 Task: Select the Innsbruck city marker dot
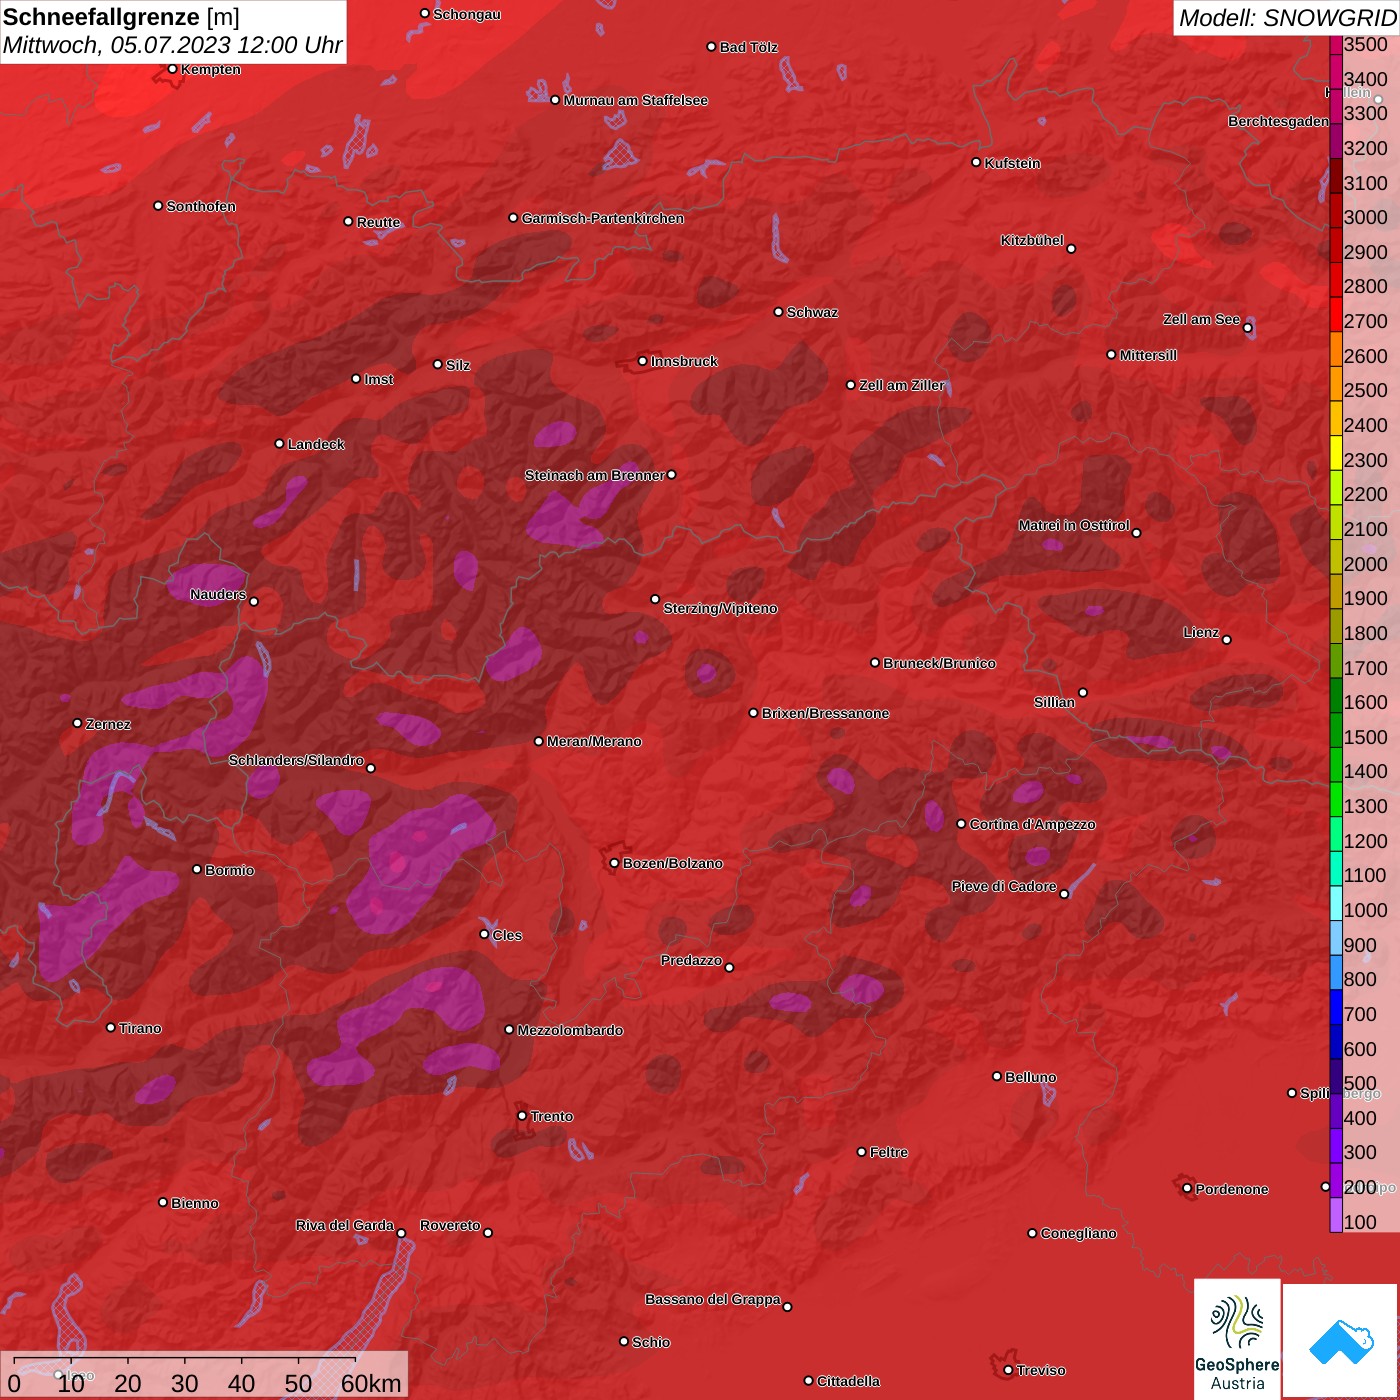tap(643, 361)
